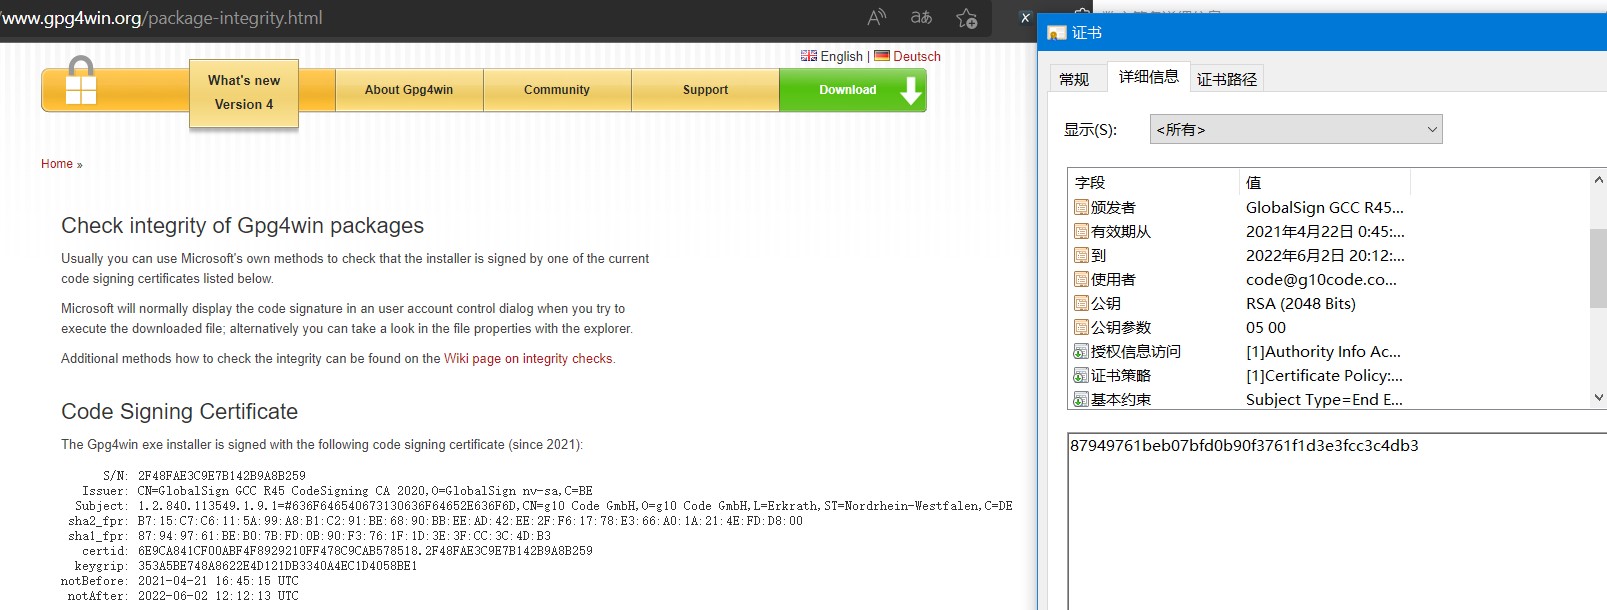
Task: Click the icon beside 公钥 field
Action: (x=1081, y=303)
